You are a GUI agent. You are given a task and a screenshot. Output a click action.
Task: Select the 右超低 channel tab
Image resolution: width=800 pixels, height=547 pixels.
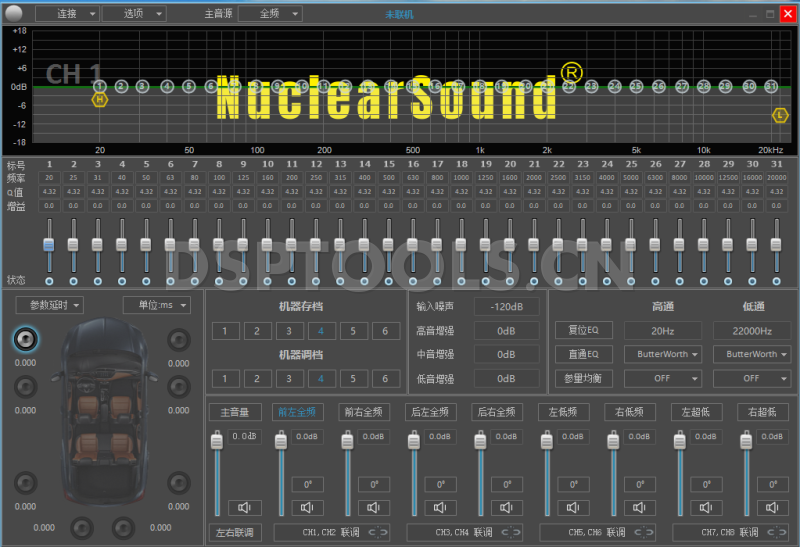(x=763, y=412)
